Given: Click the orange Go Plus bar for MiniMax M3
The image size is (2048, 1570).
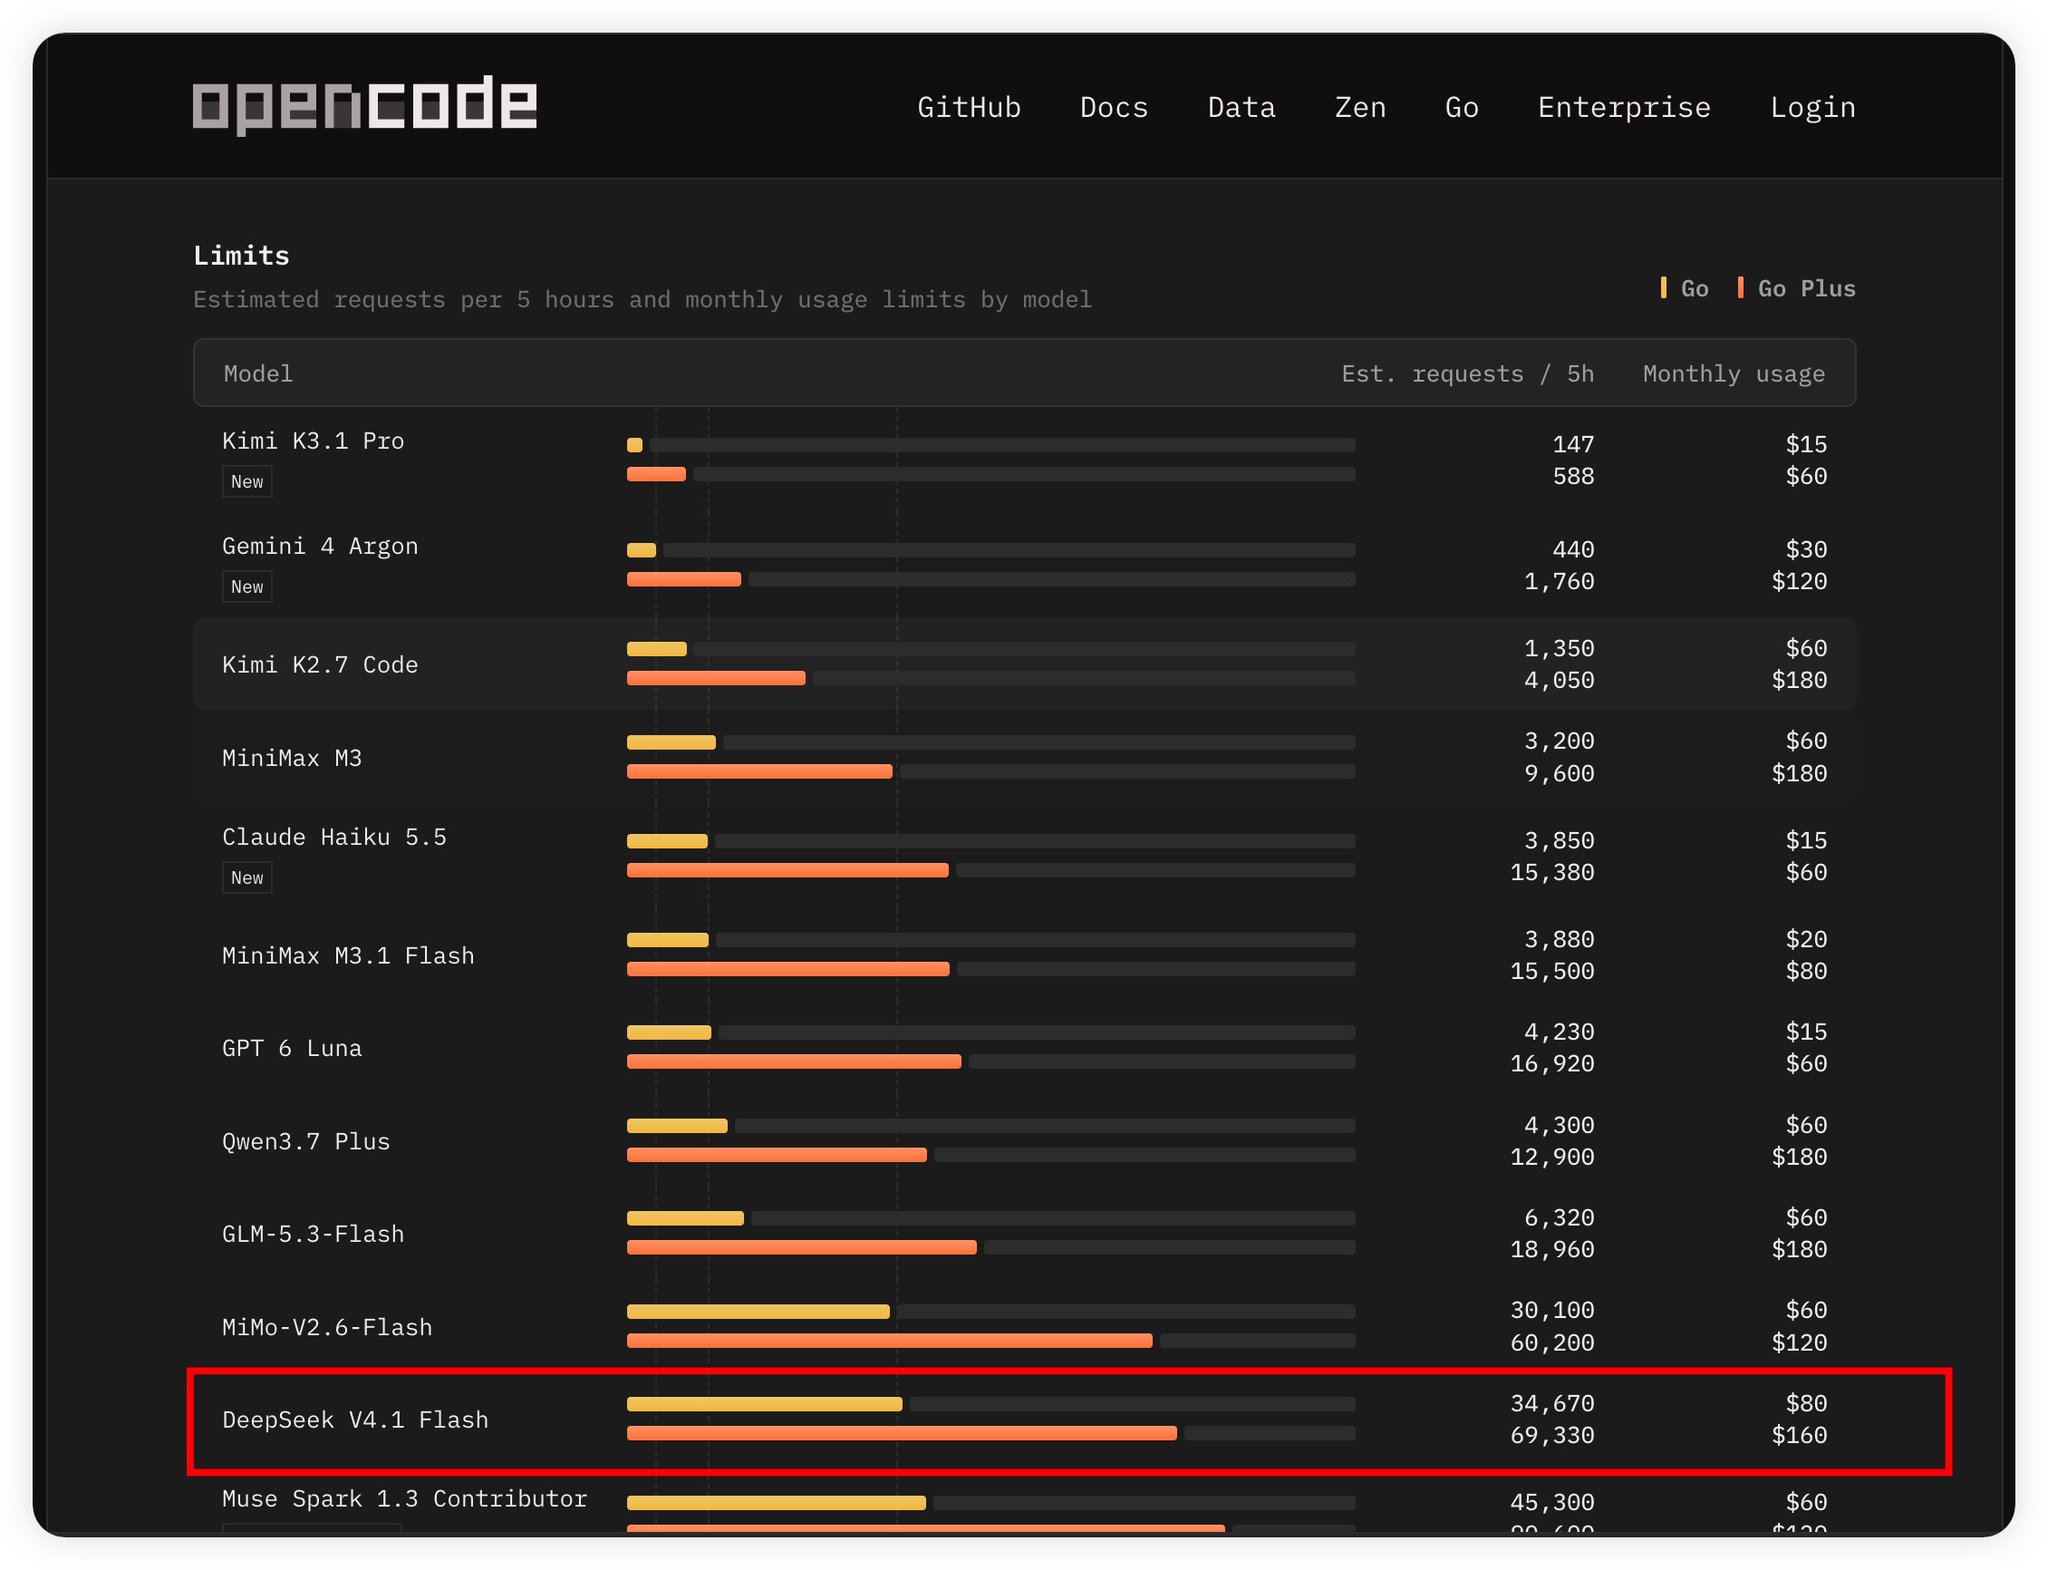Looking at the screenshot, I should click(x=759, y=772).
